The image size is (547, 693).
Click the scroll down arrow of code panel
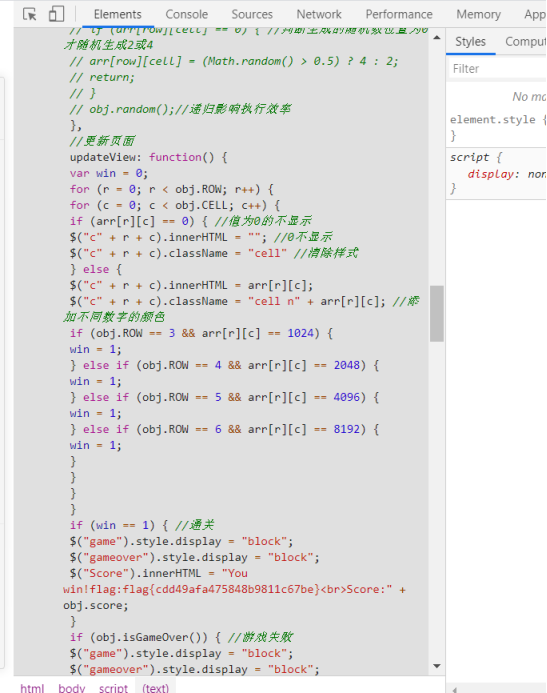[437, 666]
